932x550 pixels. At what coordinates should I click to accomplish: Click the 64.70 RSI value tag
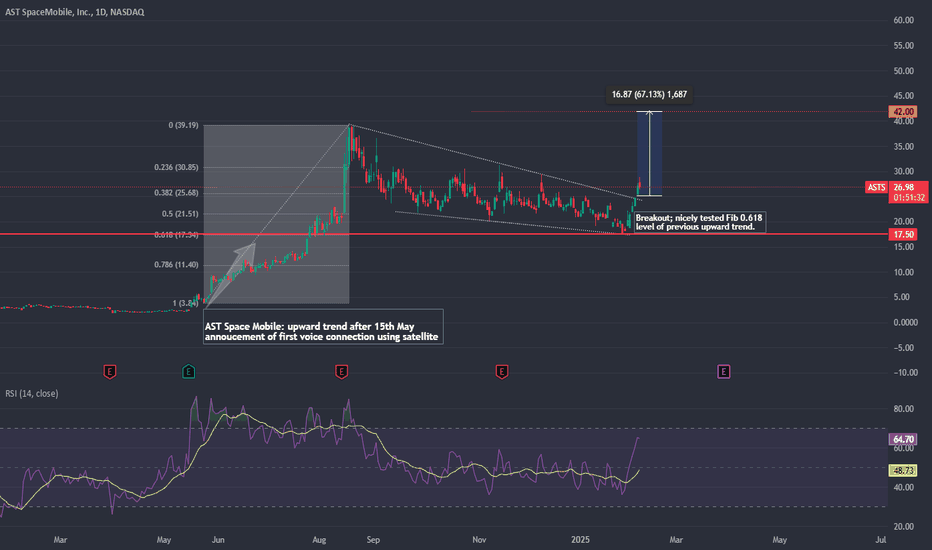(x=903, y=439)
